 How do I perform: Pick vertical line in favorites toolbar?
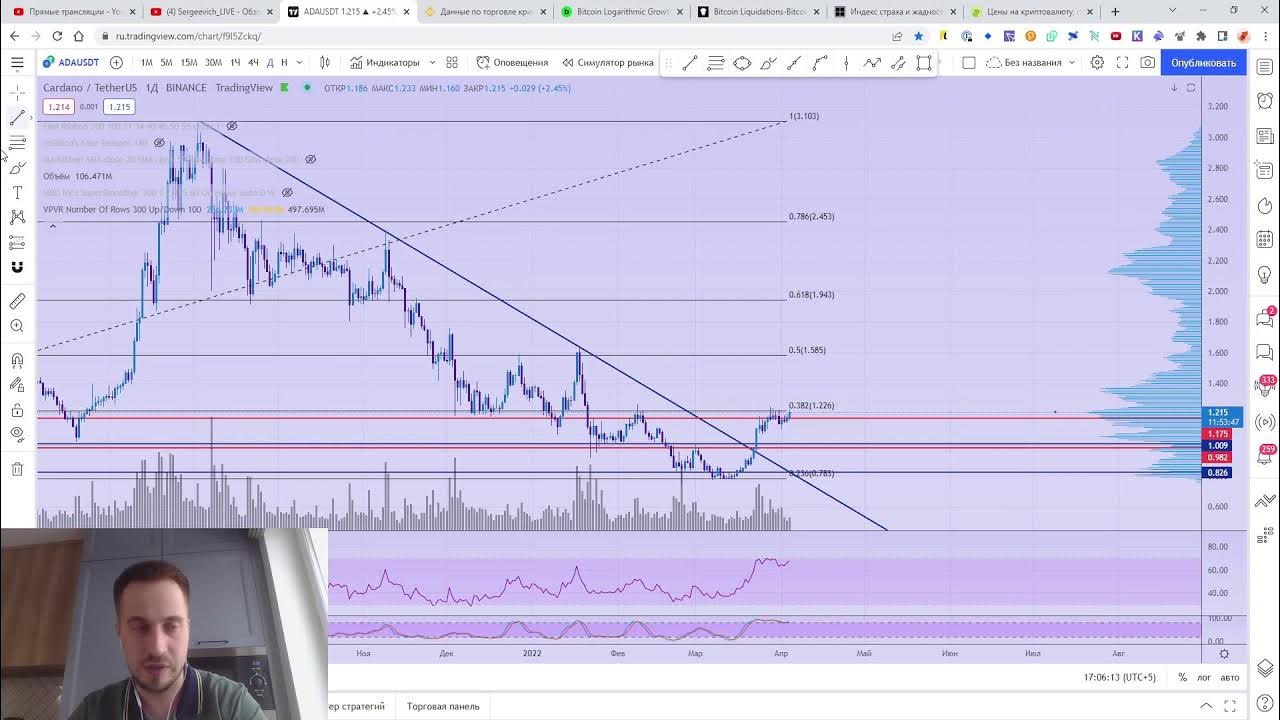846,63
